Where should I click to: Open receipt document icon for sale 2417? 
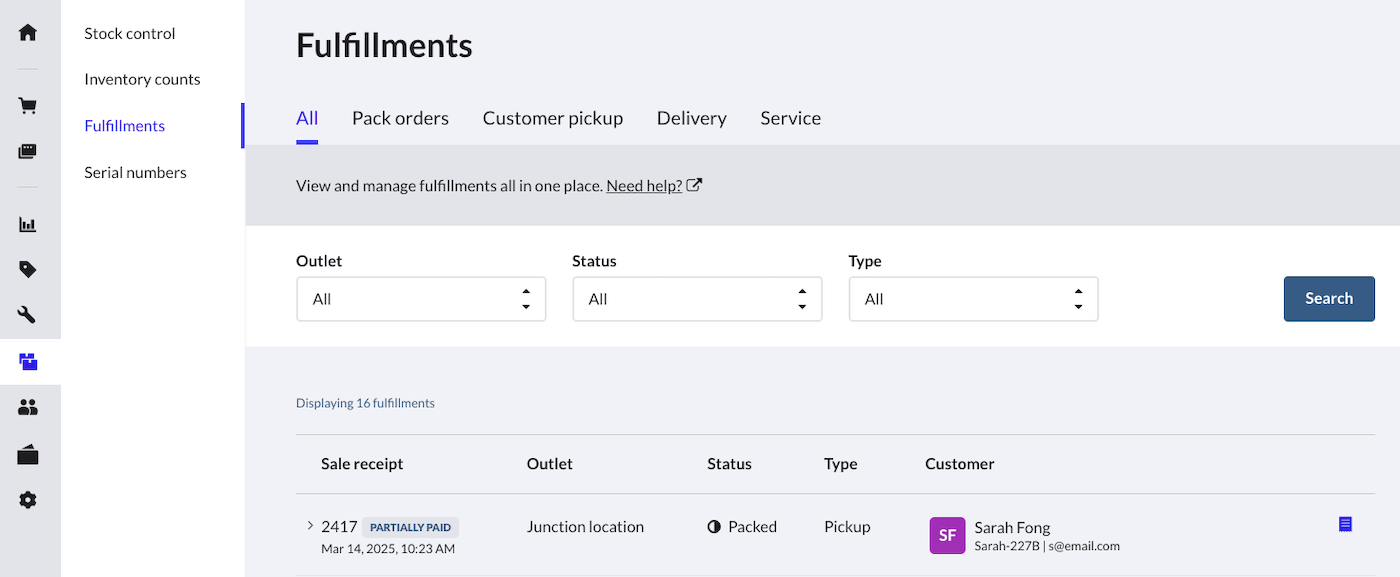1345,524
